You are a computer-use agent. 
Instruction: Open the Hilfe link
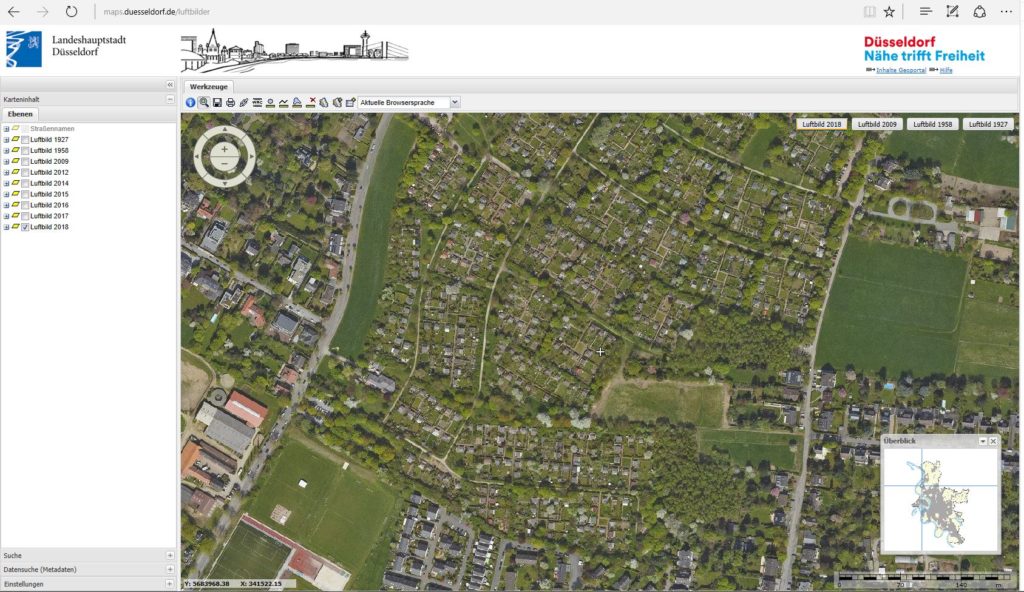click(946, 70)
